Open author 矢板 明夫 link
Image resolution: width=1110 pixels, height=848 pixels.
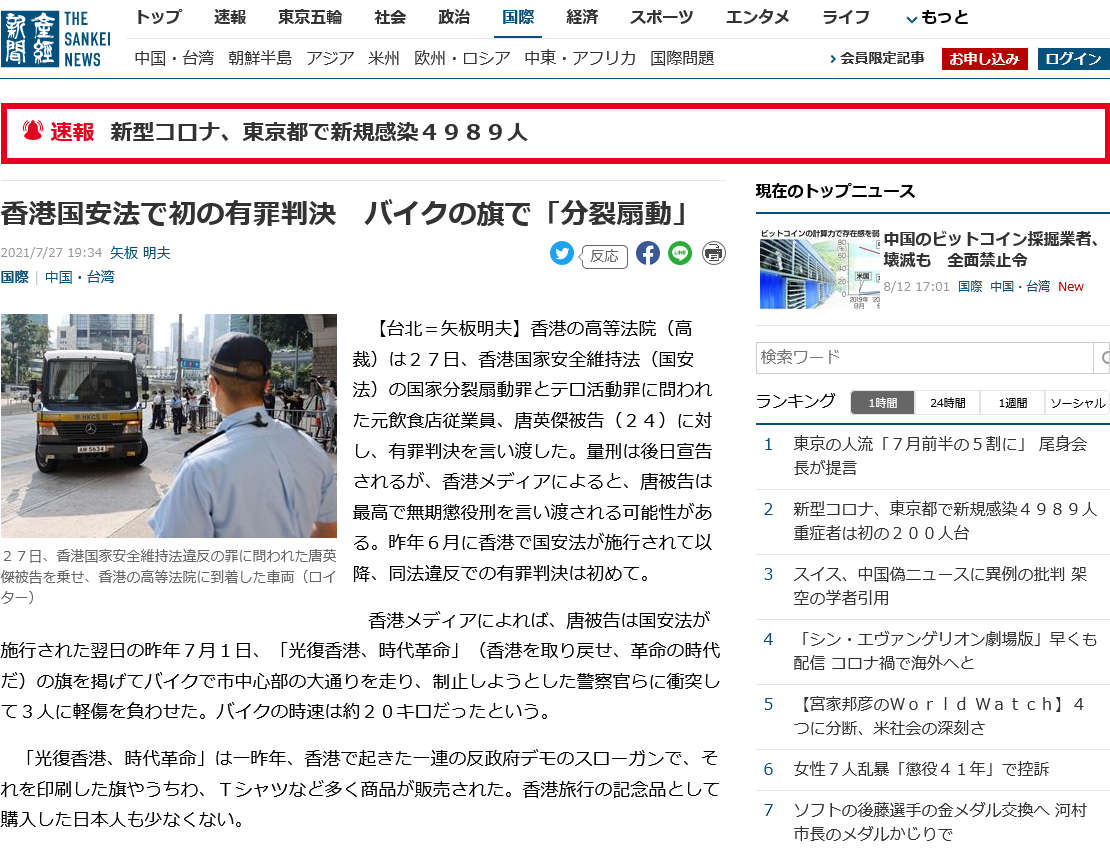pos(140,253)
